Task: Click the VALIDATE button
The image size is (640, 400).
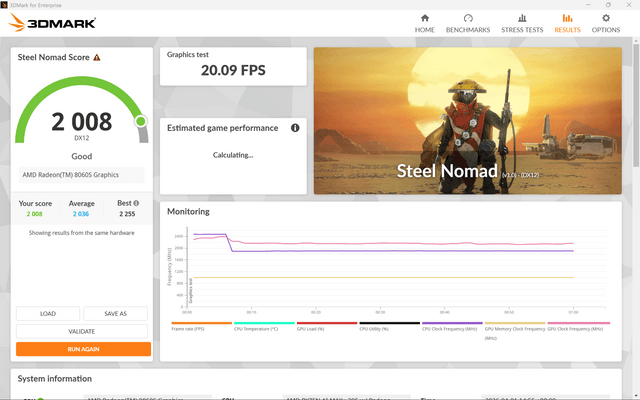Action: click(82, 331)
